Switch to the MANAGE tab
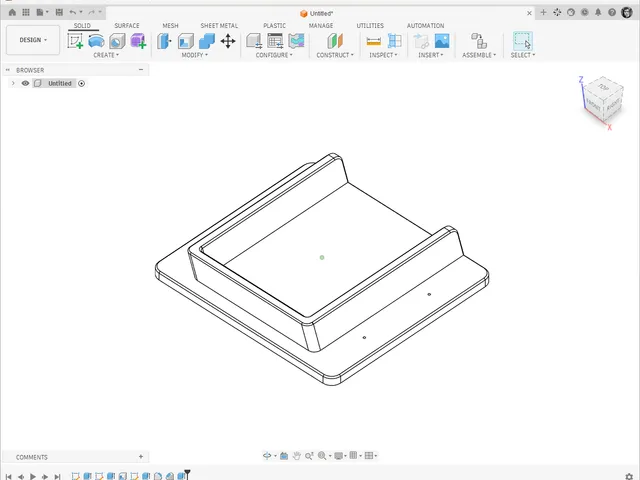640x480 pixels. pyautogui.click(x=321, y=25)
